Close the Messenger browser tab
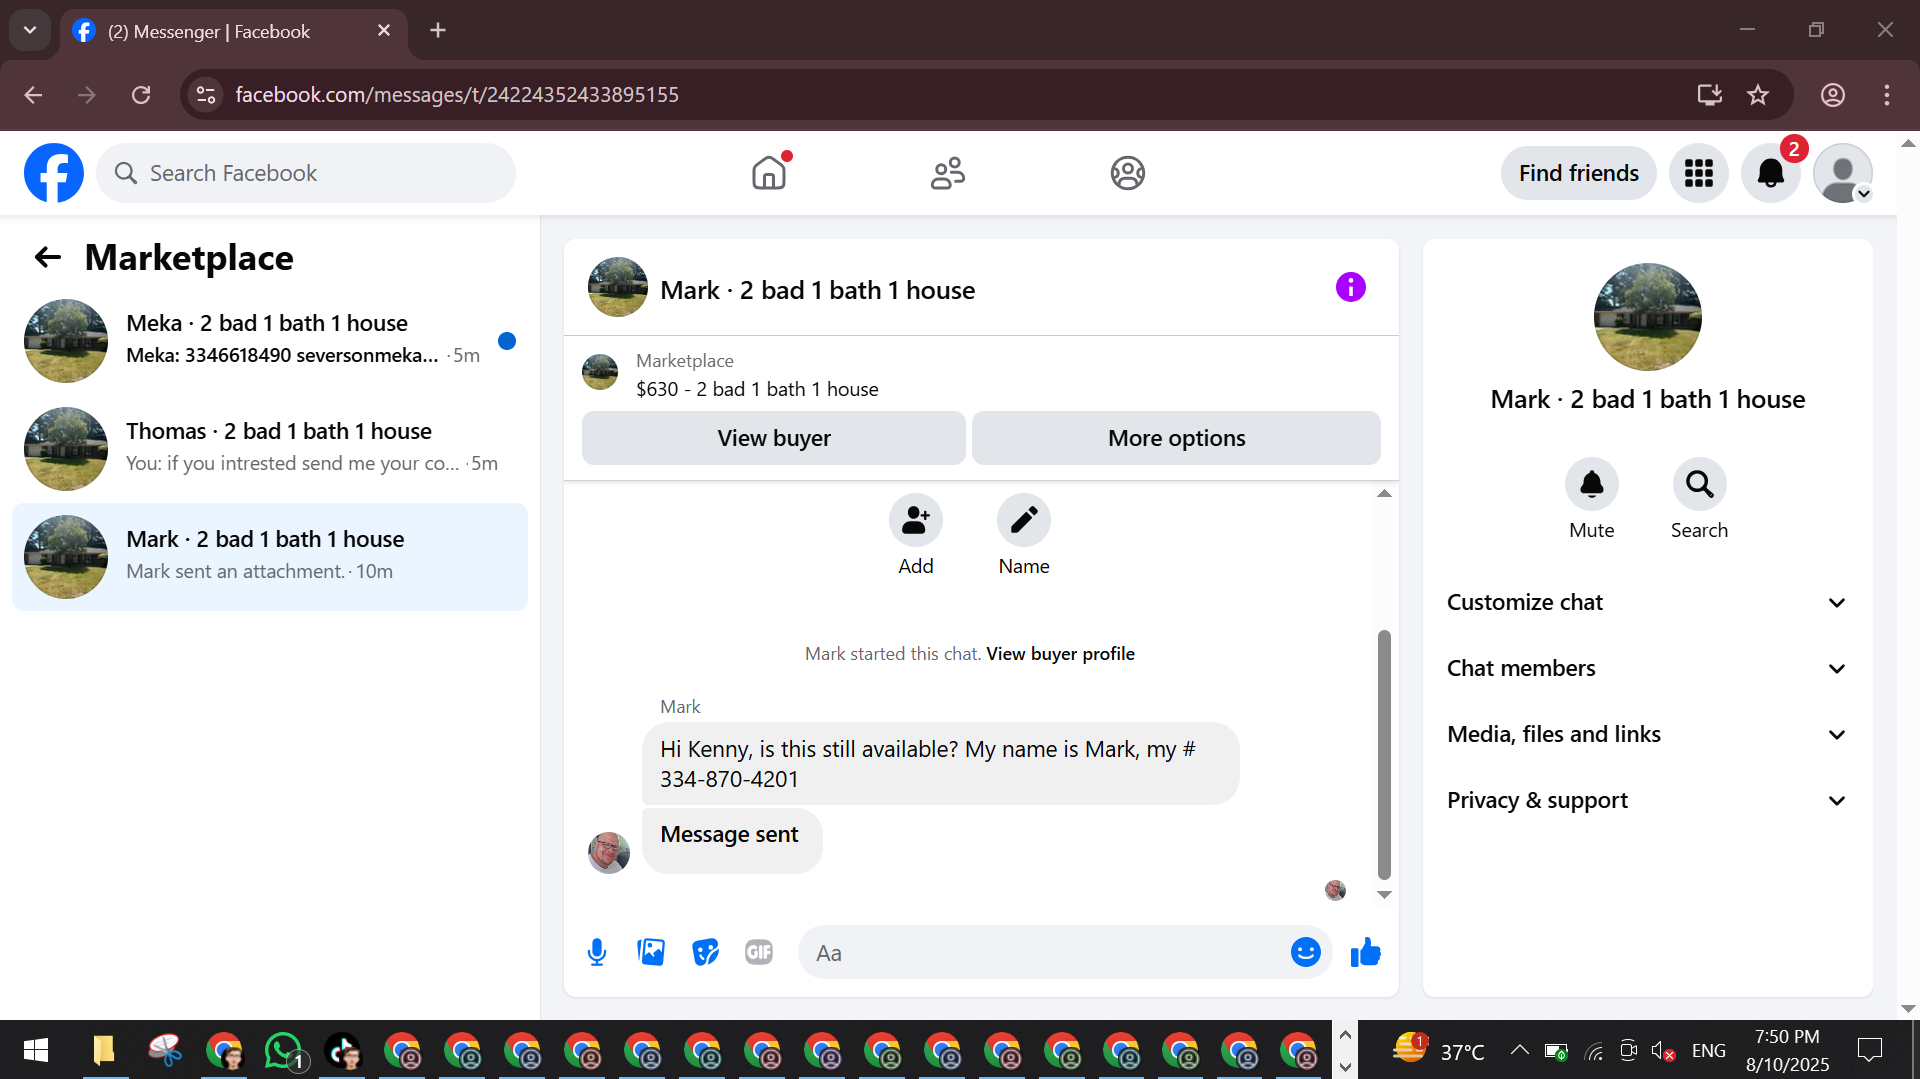Screen dimensions: 1920x1079 (x=384, y=31)
